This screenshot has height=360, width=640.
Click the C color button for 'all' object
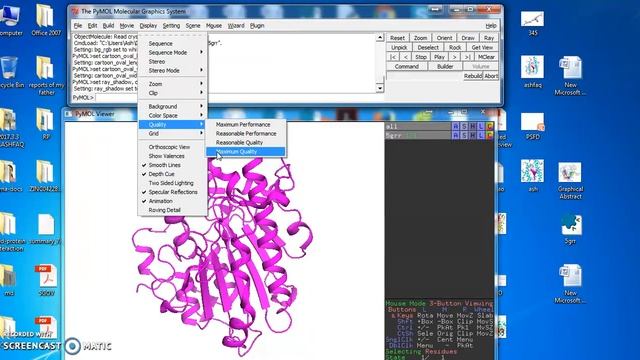click(x=490, y=126)
